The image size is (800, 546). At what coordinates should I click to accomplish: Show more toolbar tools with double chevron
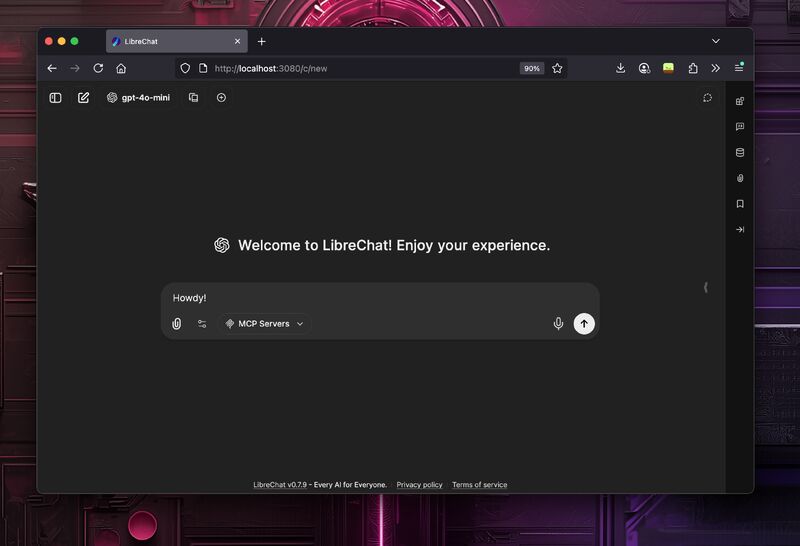pos(715,68)
